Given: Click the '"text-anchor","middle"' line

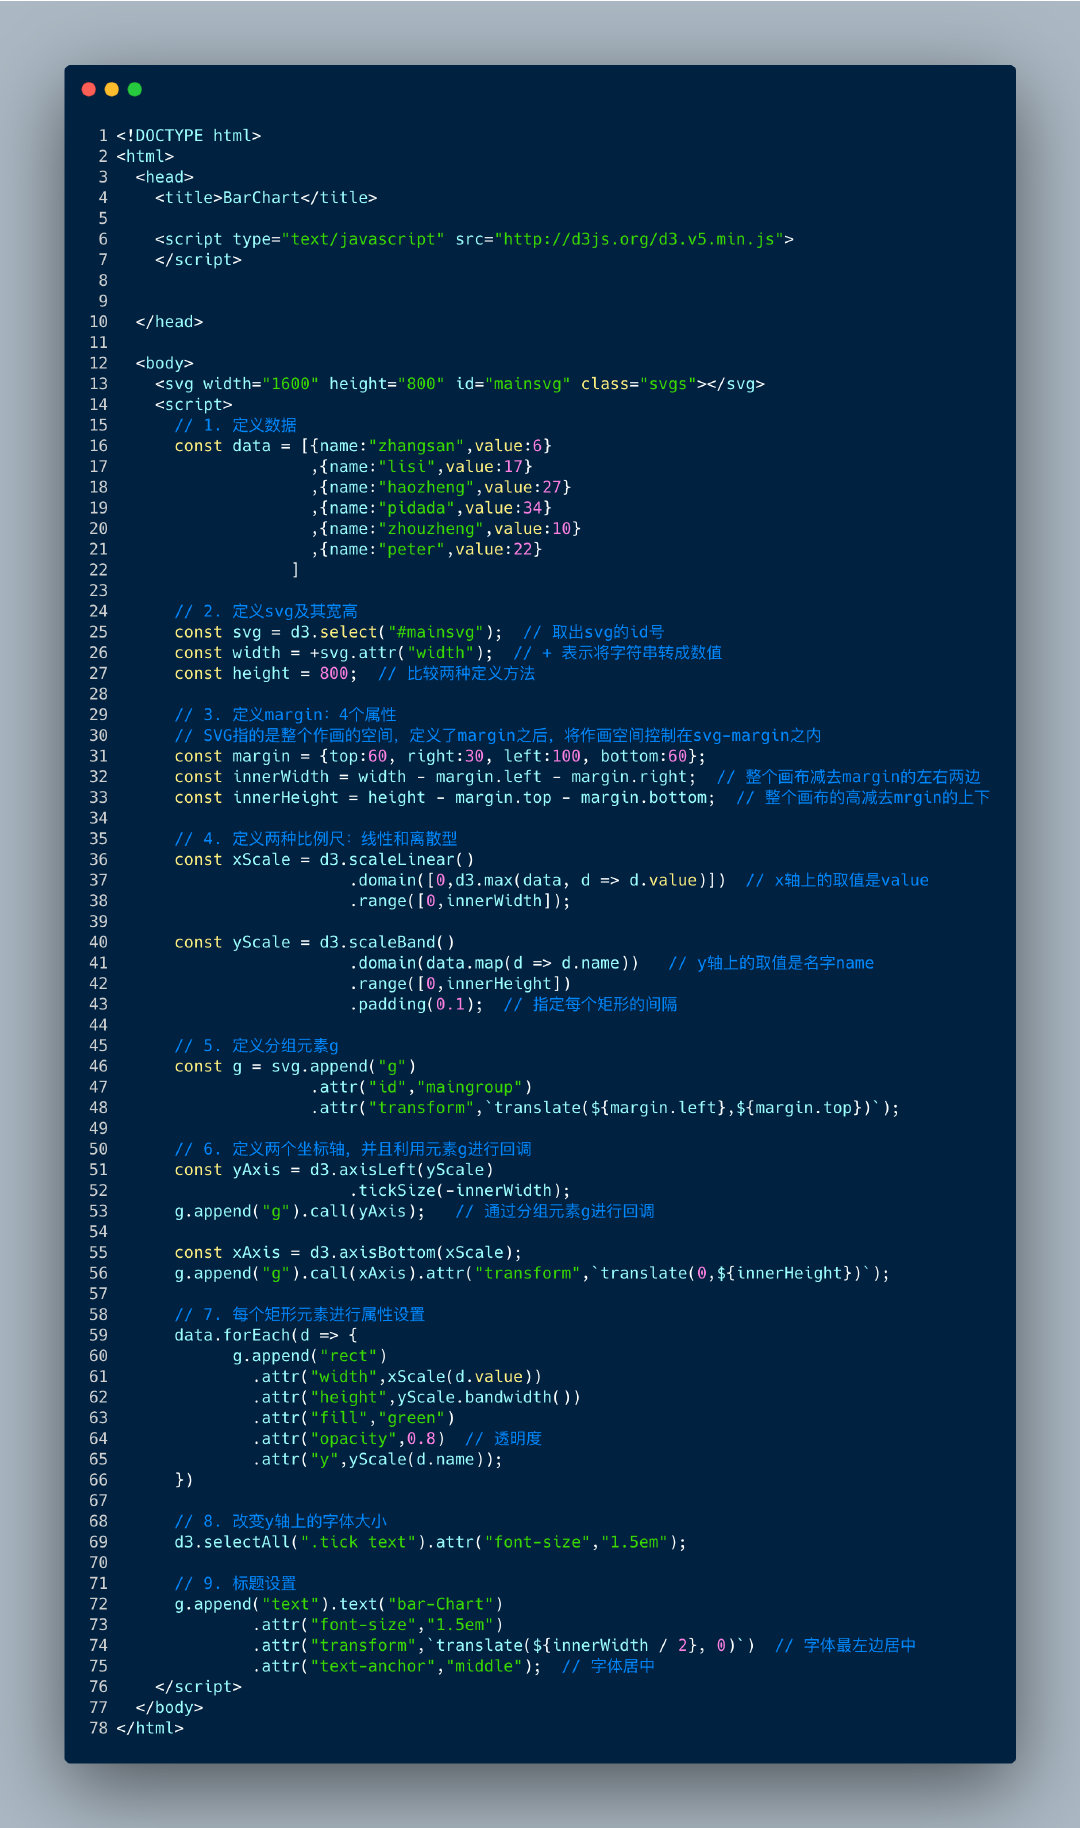Looking at the screenshot, I should 397,1666.
